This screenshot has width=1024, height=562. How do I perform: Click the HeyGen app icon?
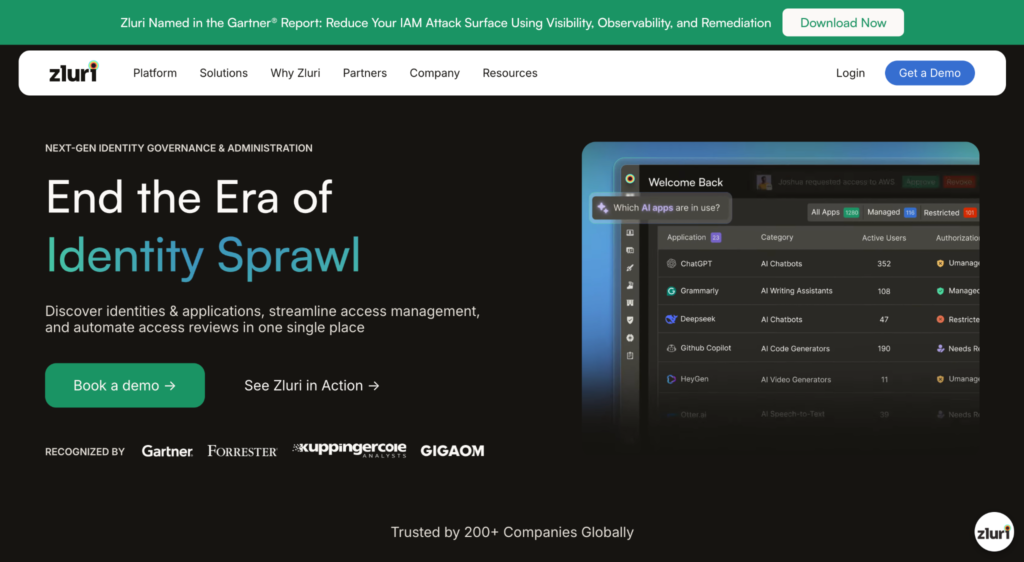click(x=672, y=380)
